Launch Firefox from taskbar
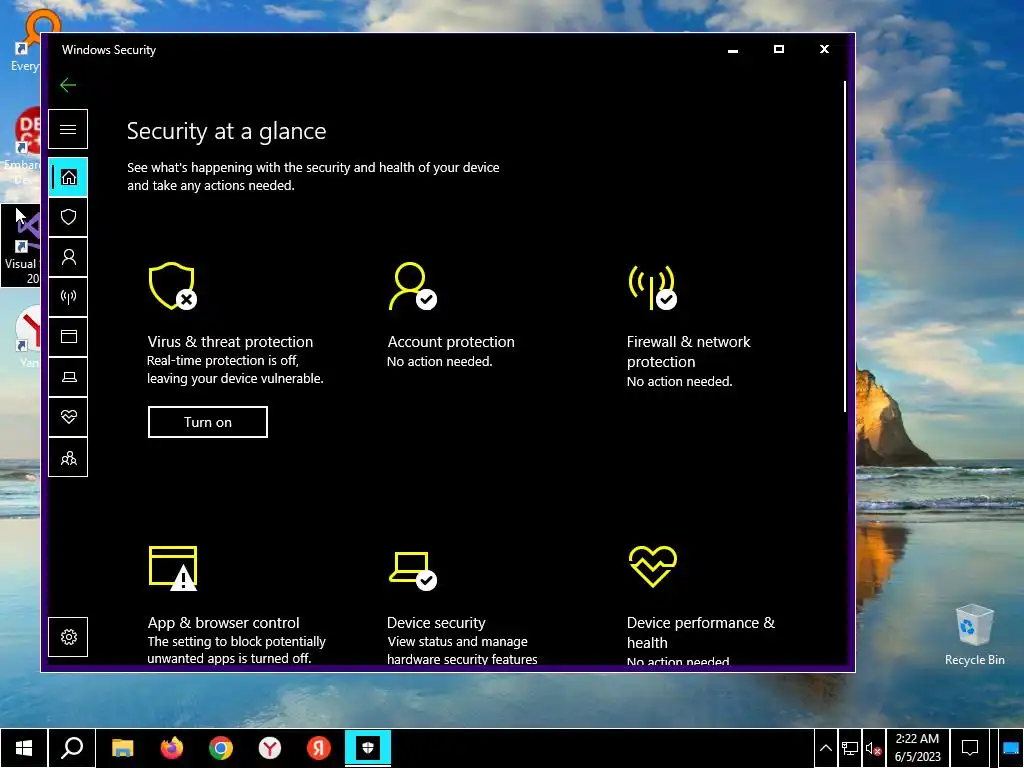The height and width of the screenshot is (768, 1024). click(x=172, y=748)
